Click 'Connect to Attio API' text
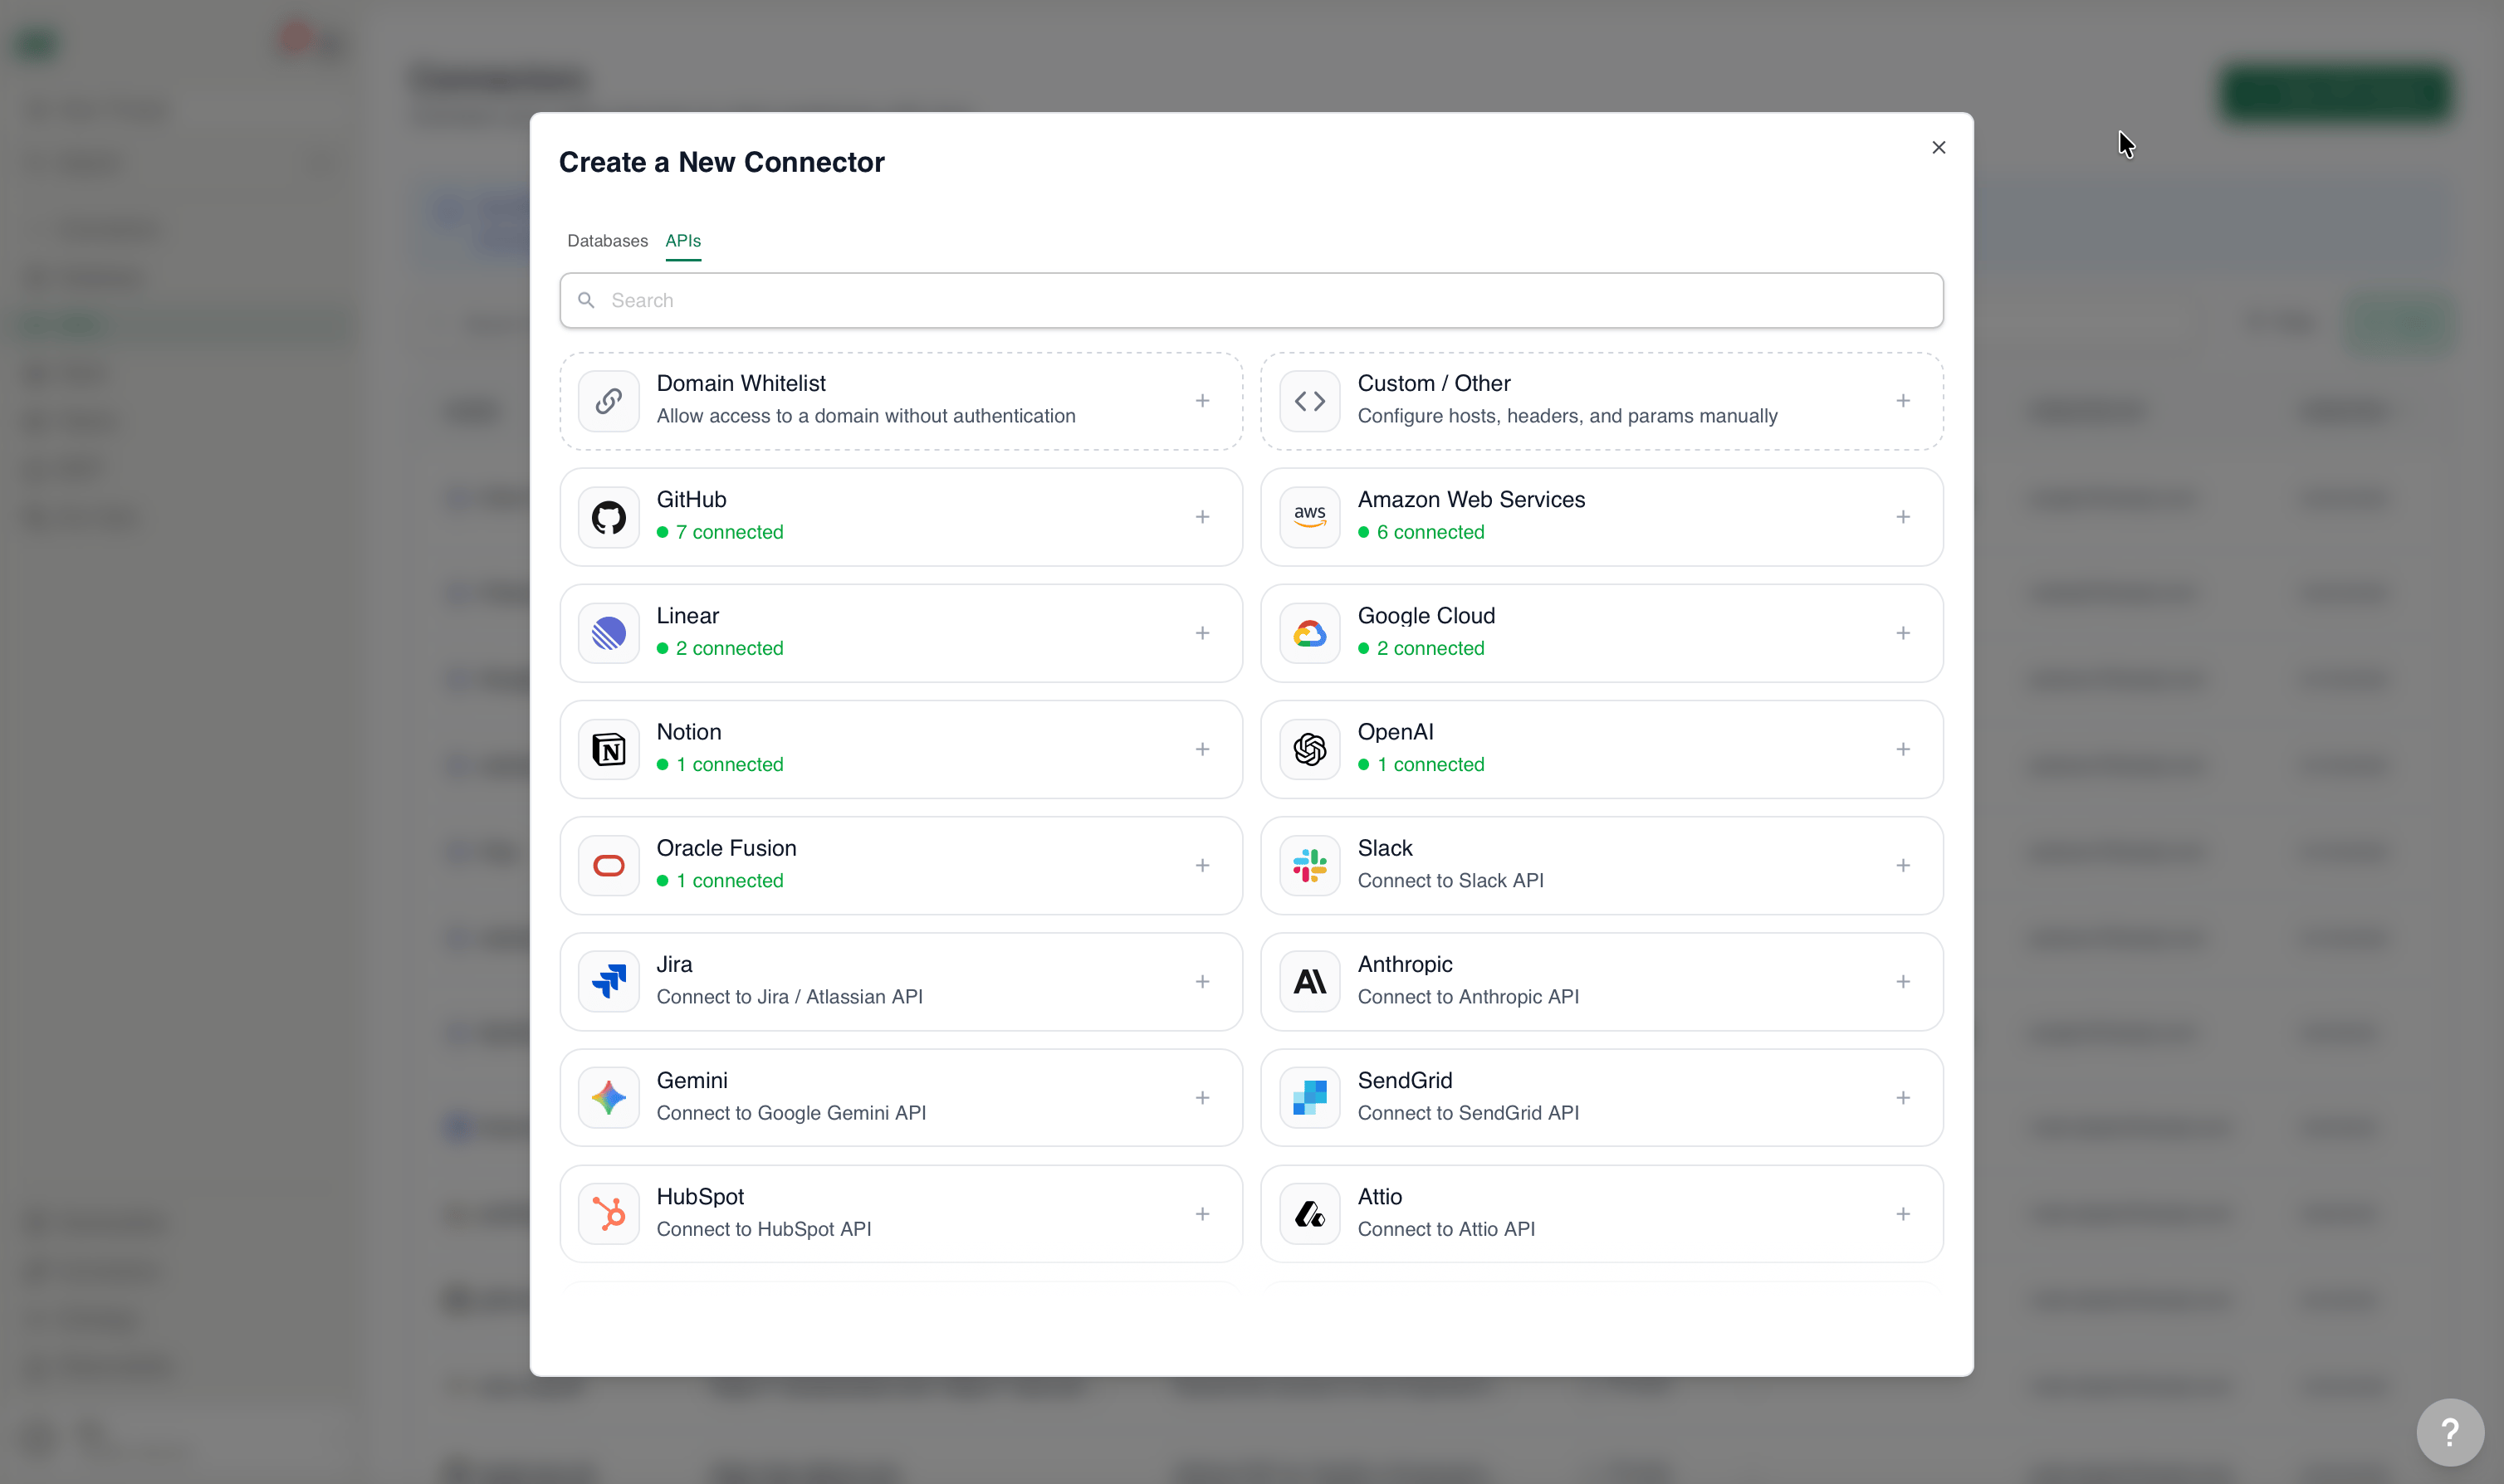 (1446, 1228)
